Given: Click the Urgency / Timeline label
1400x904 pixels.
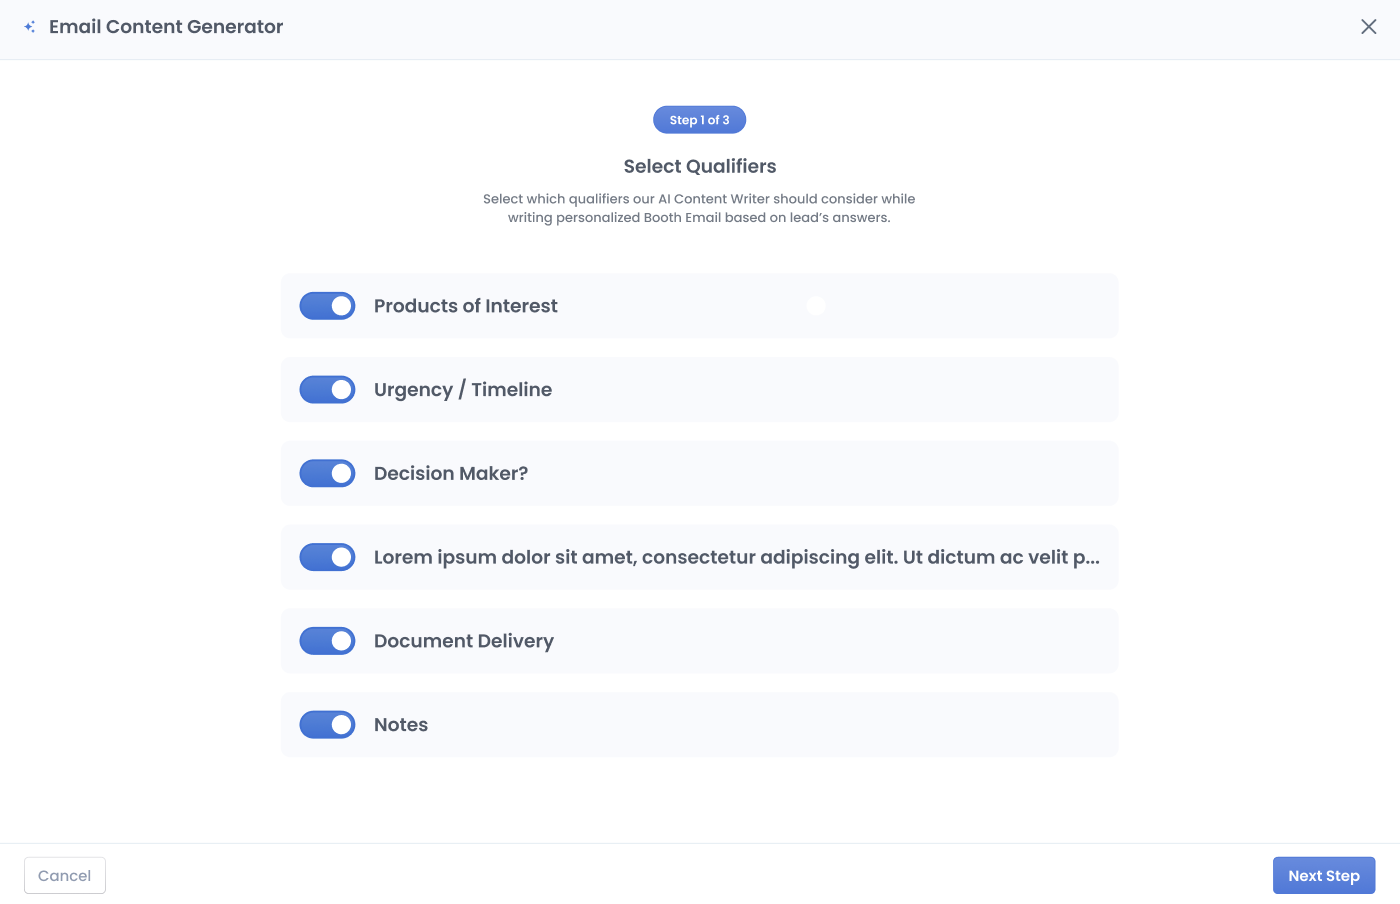Looking at the screenshot, I should [463, 390].
